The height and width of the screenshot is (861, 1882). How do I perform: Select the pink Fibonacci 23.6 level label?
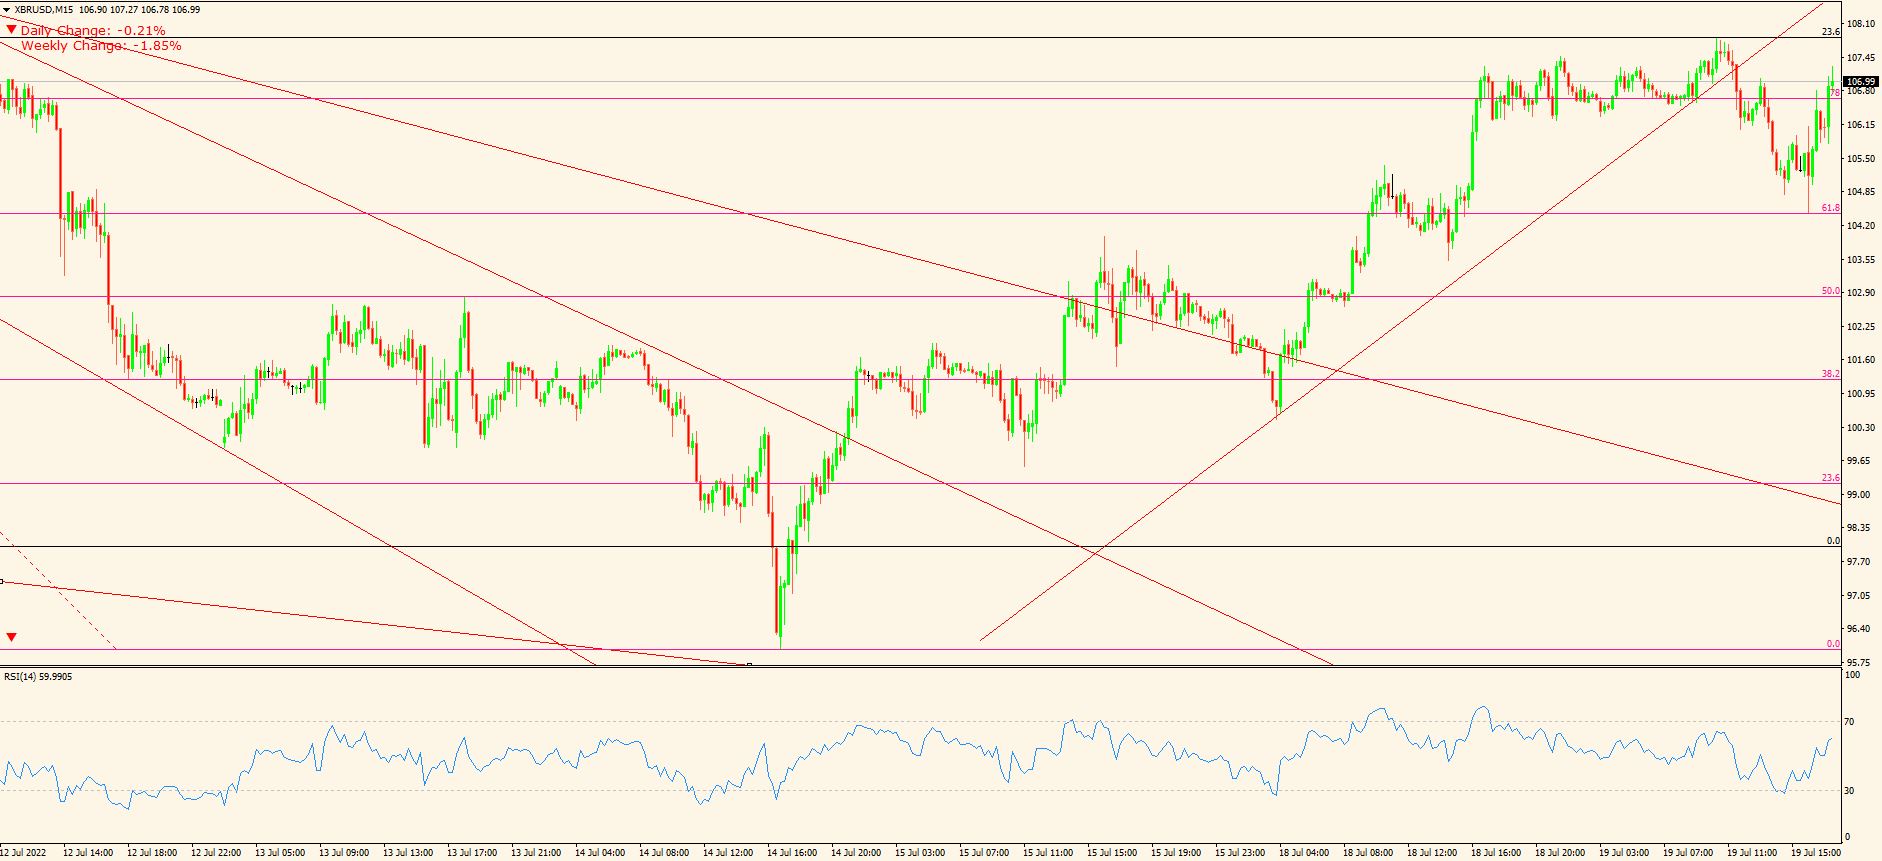point(1830,478)
